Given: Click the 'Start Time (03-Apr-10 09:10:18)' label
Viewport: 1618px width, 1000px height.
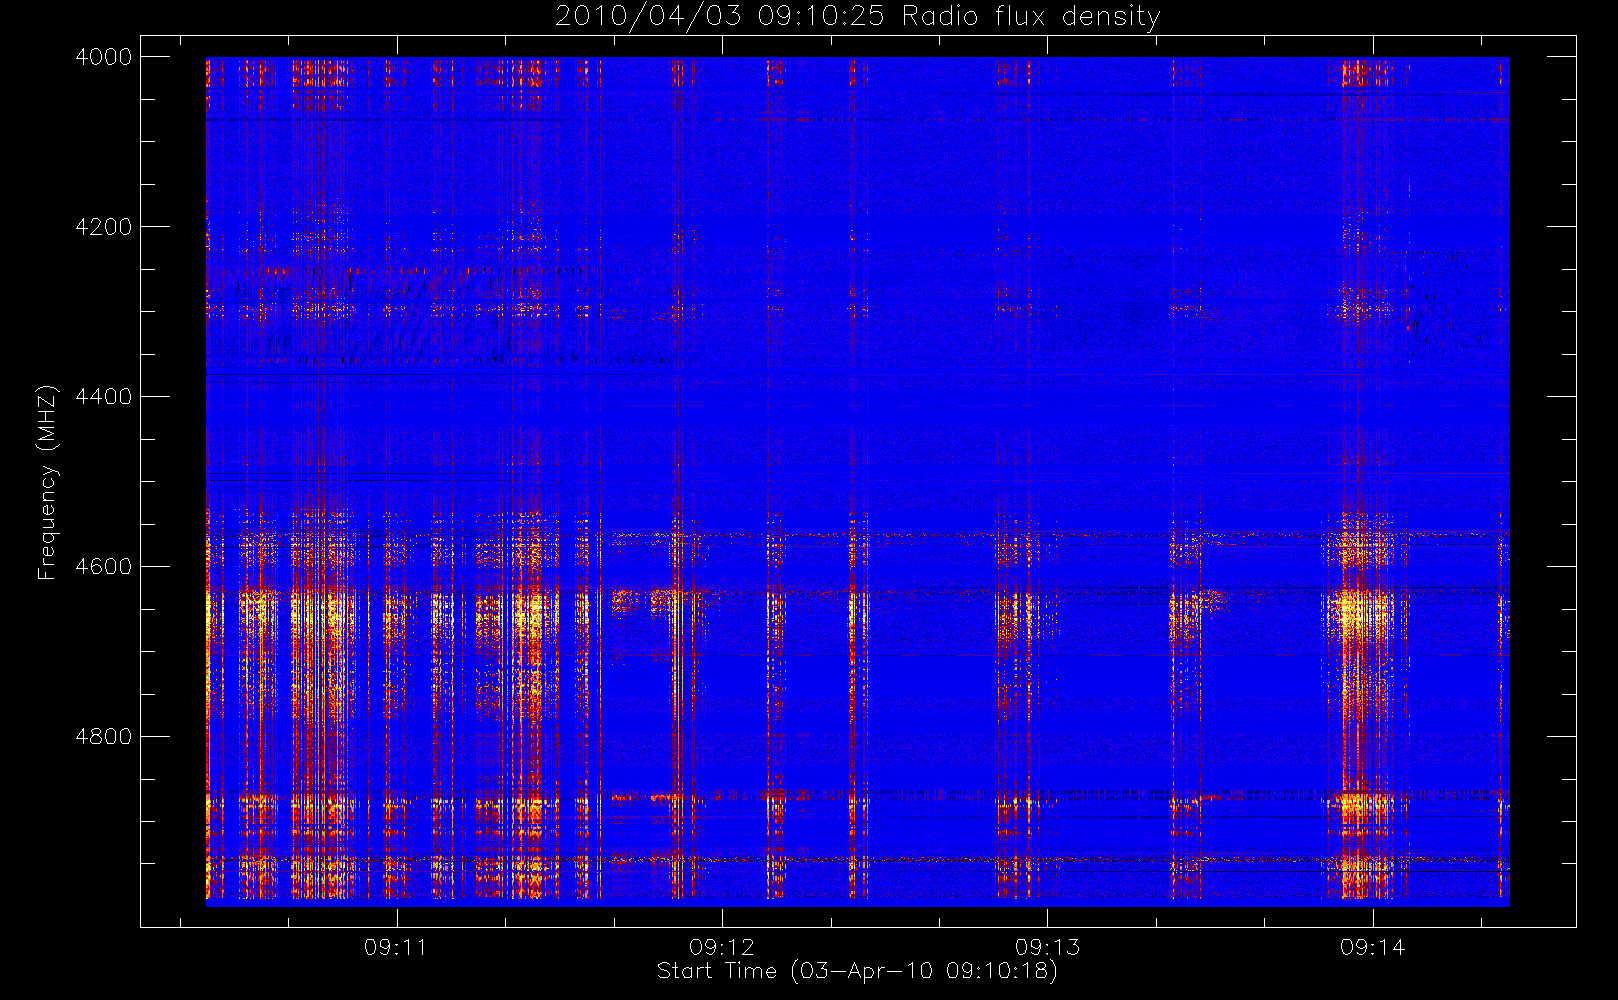Looking at the screenshot, I should (857, 971).
